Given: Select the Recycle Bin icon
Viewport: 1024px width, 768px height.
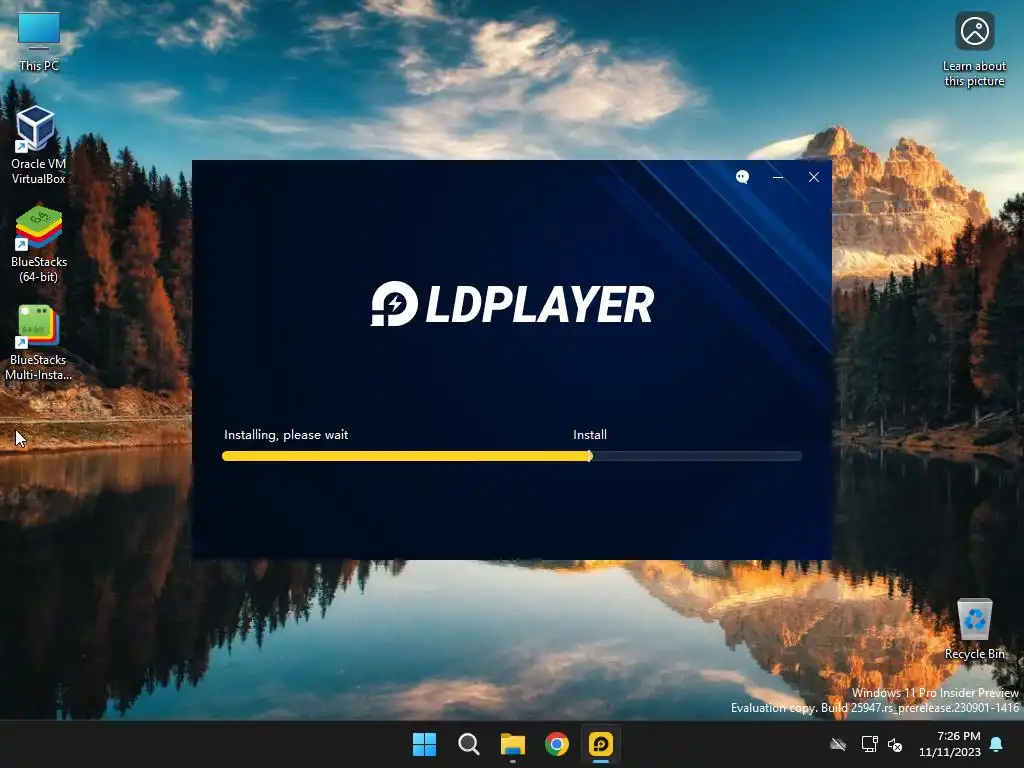Looking at the screenshot, I should click(974, 630).
